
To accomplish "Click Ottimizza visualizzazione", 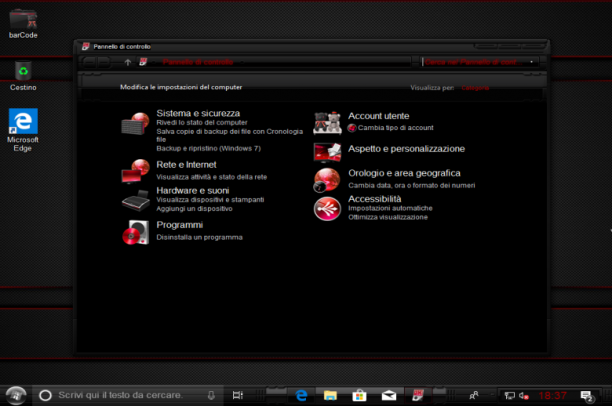I will coord(388,217).
